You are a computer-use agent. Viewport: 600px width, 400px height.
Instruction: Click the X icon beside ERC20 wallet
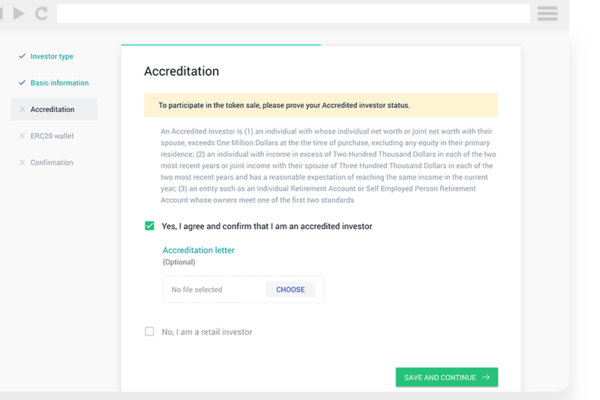point(22,136)
